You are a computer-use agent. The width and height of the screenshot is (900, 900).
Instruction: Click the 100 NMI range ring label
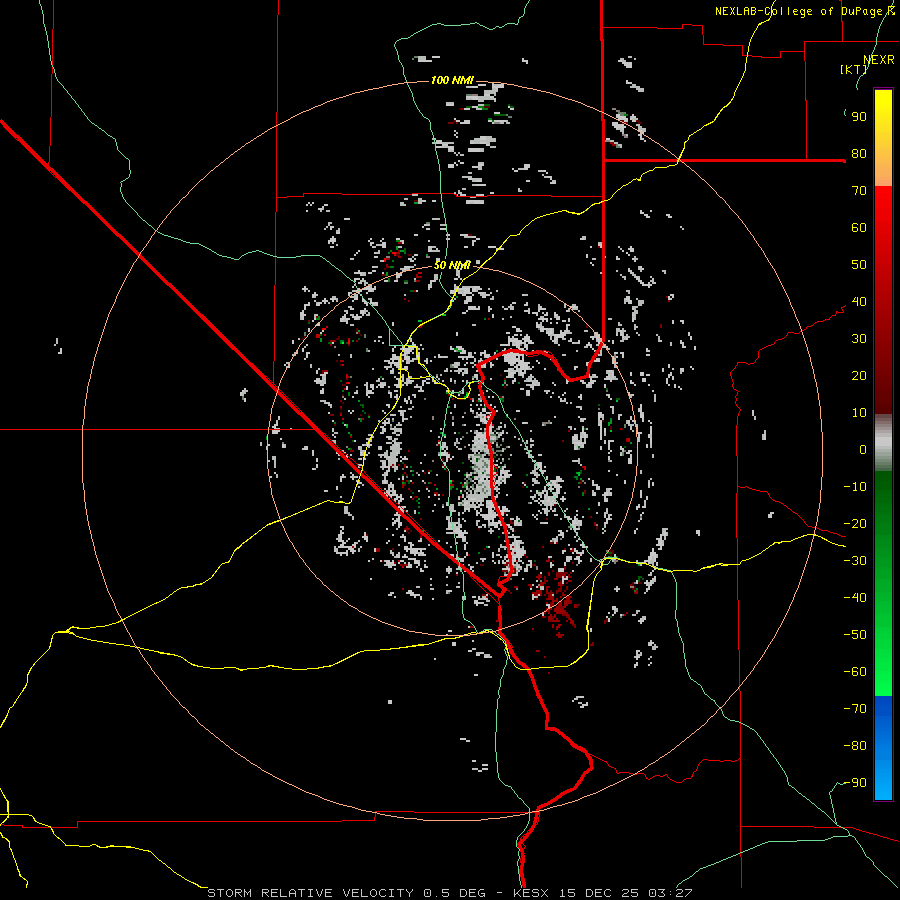pos(452,80)
